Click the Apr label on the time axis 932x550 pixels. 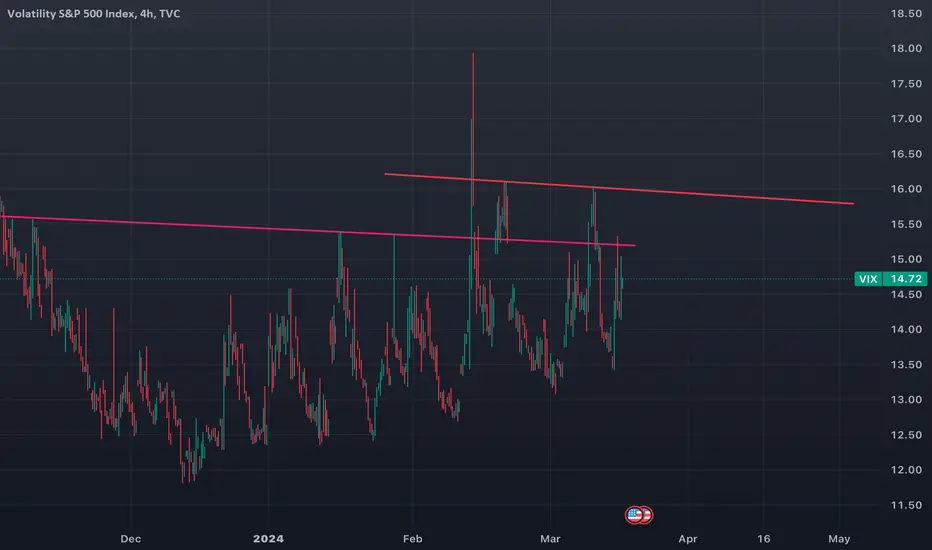coord(688,539)
